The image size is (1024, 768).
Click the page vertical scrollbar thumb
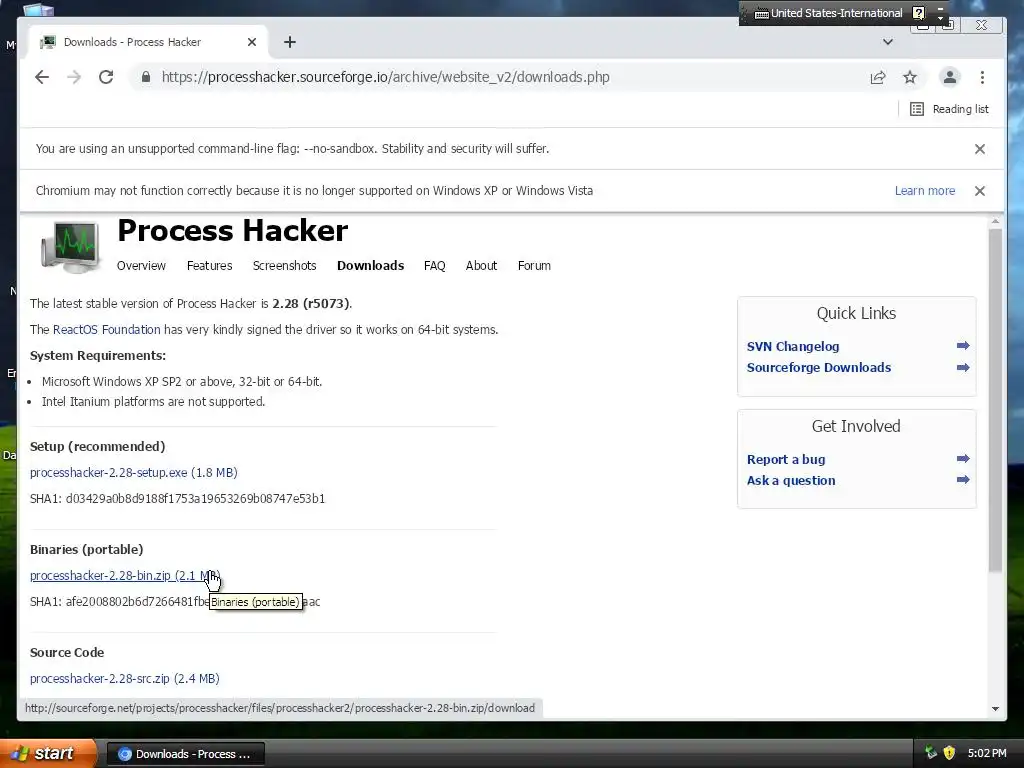click(x=995, y=400)
